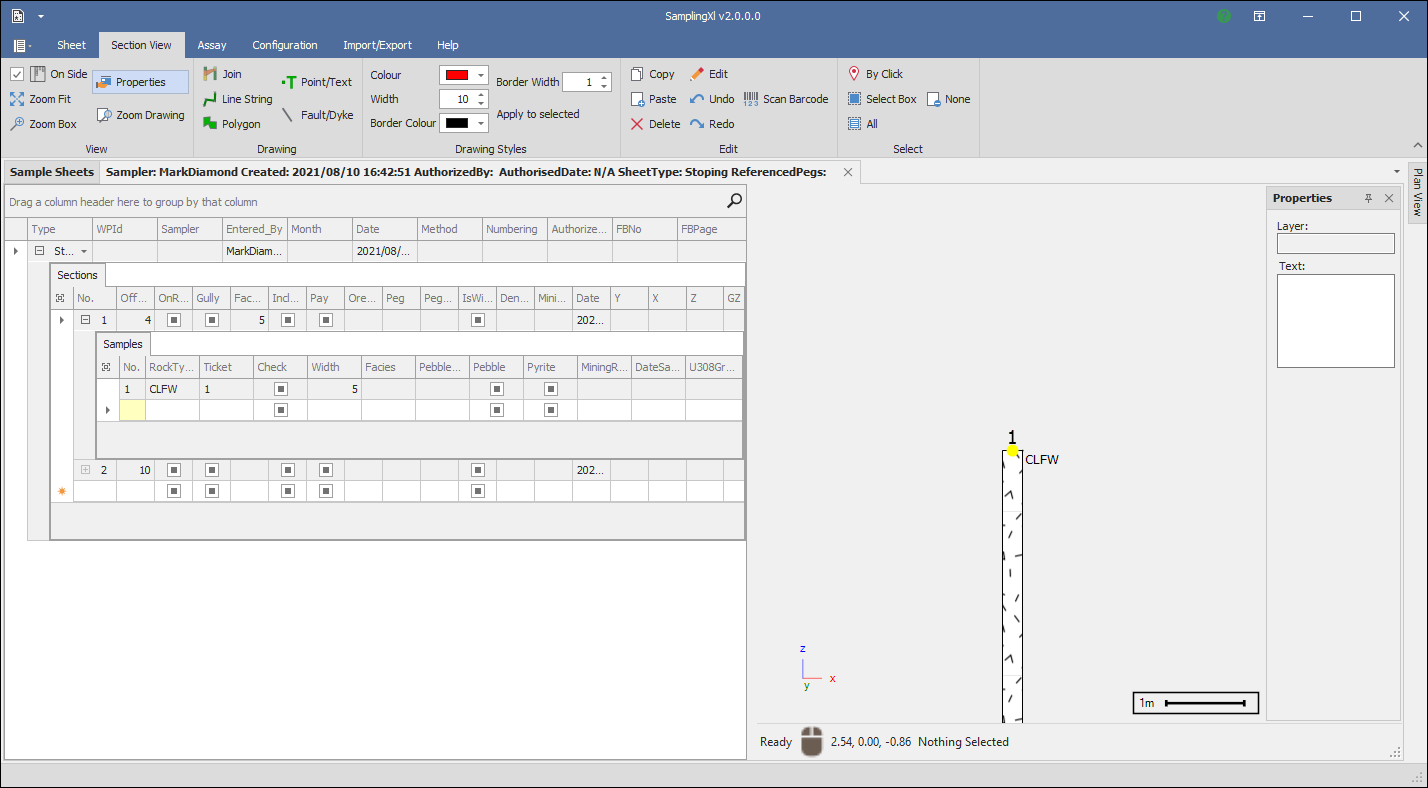
Task: Click the red Colour swatch
Action: click(x=456, y=75)
